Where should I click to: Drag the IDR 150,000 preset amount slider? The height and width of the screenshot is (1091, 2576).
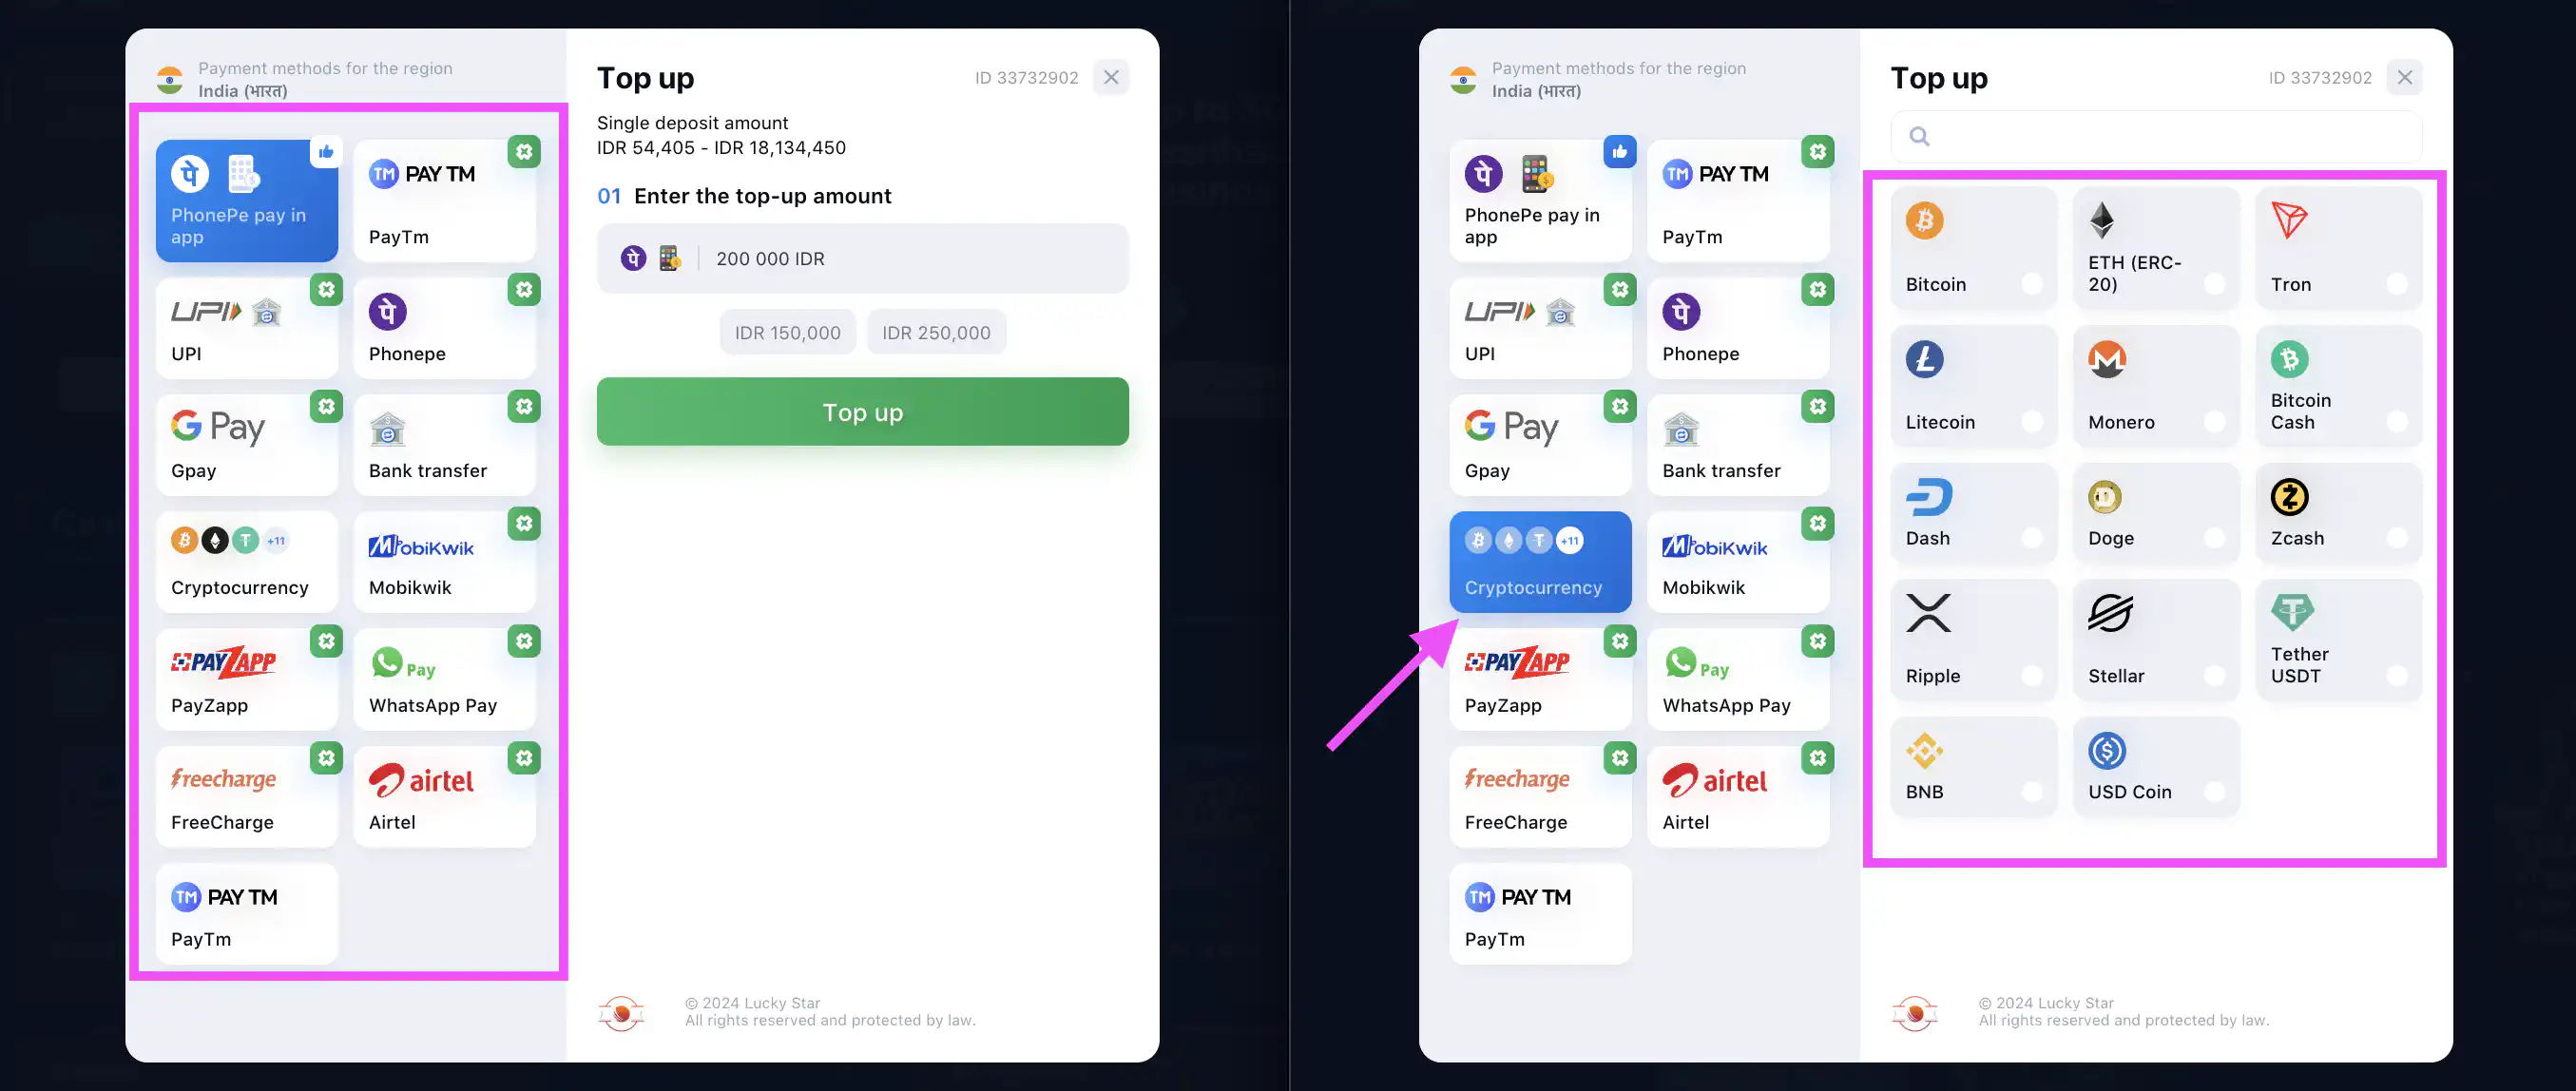click(x=787, y=332)
